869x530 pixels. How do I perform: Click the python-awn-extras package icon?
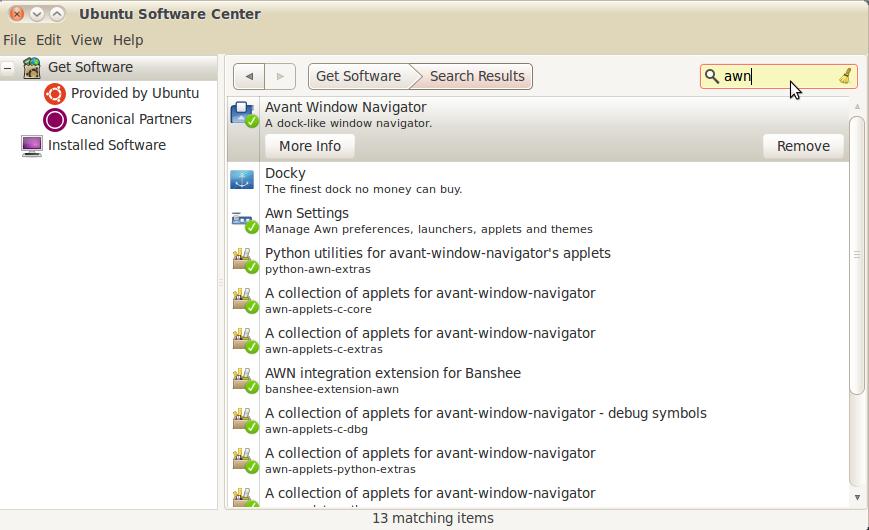point(244,261)
